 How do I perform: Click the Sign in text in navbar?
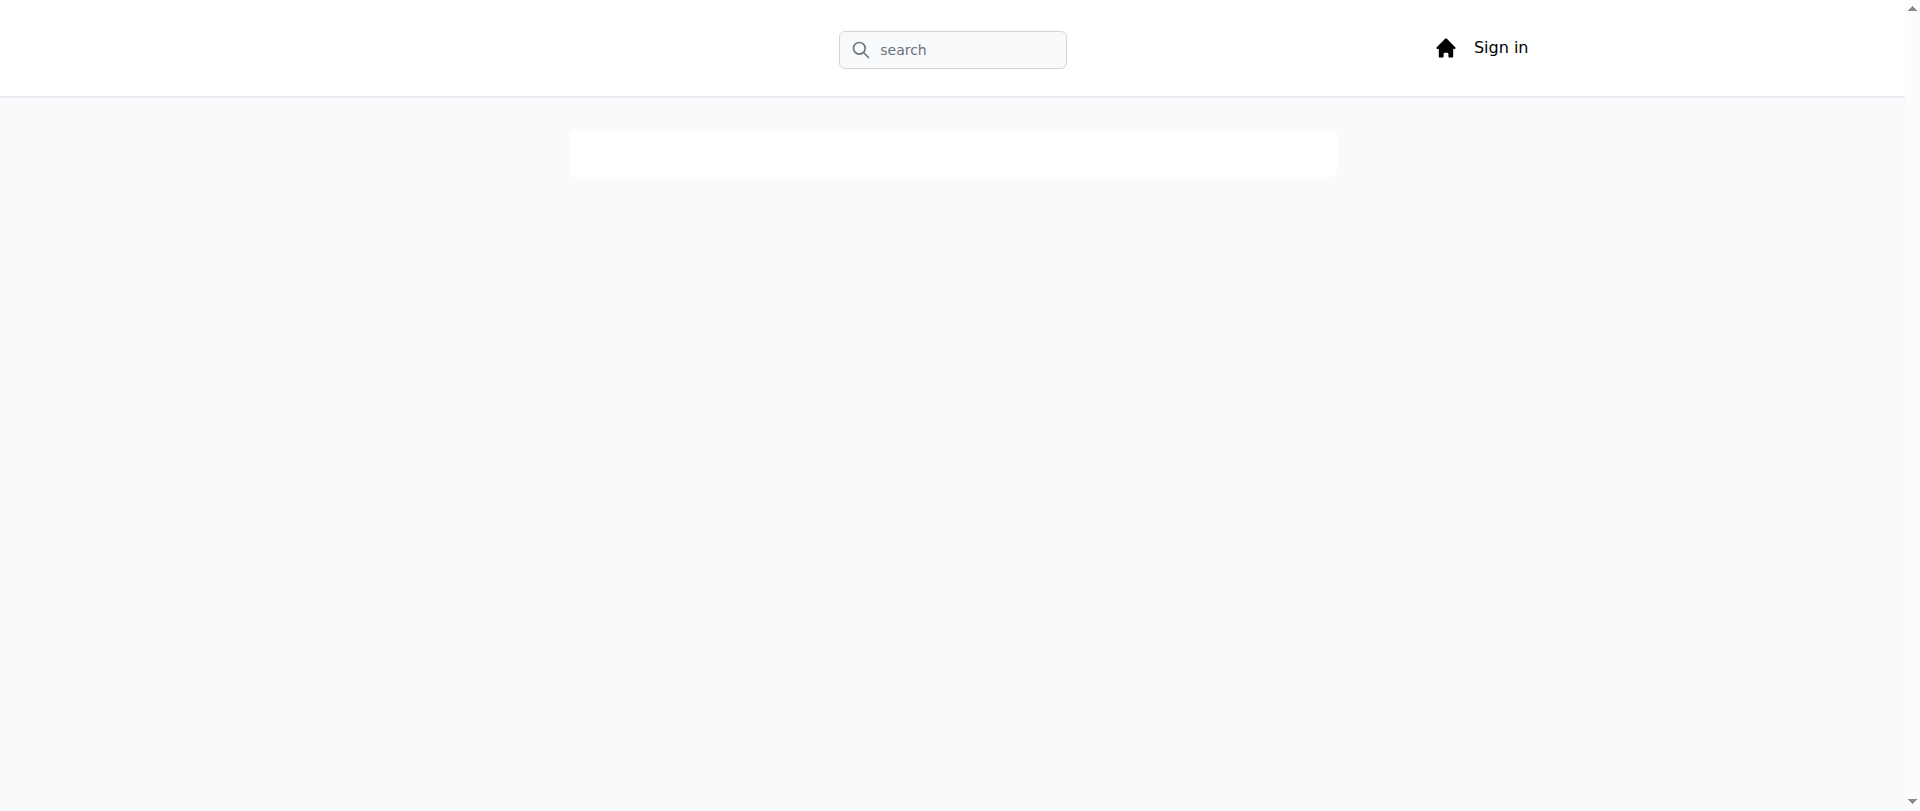[x=1500, y=48]
